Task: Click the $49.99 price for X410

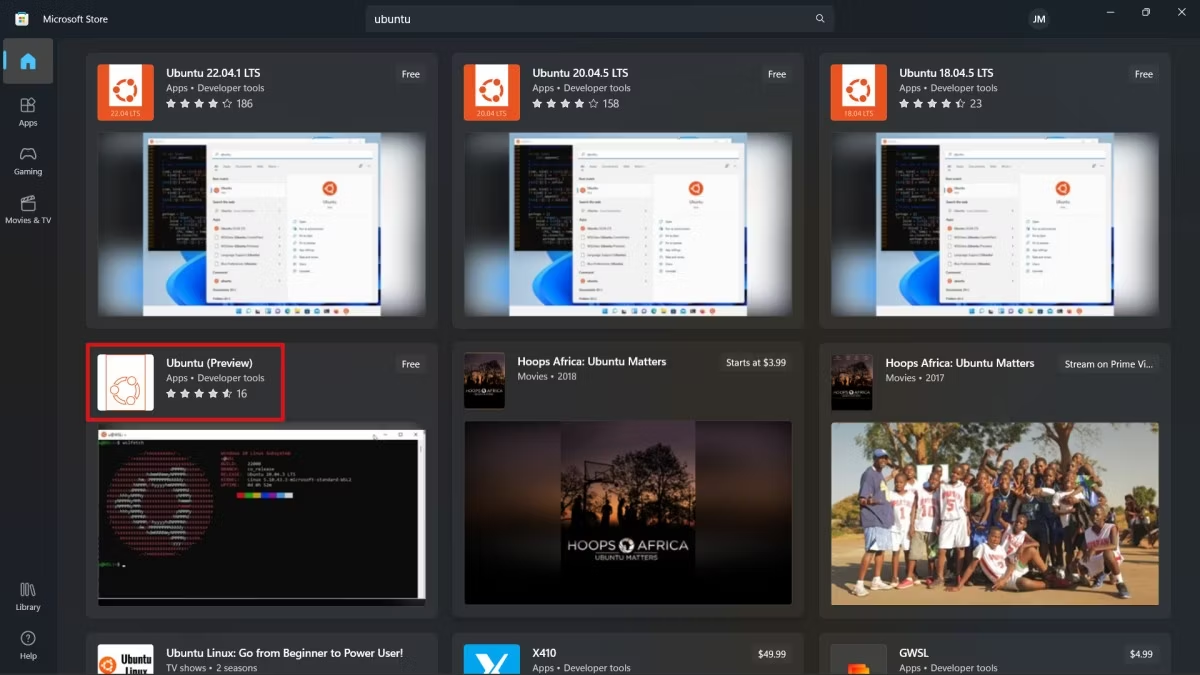Action: pyautogui.click(x=772, y=654)
